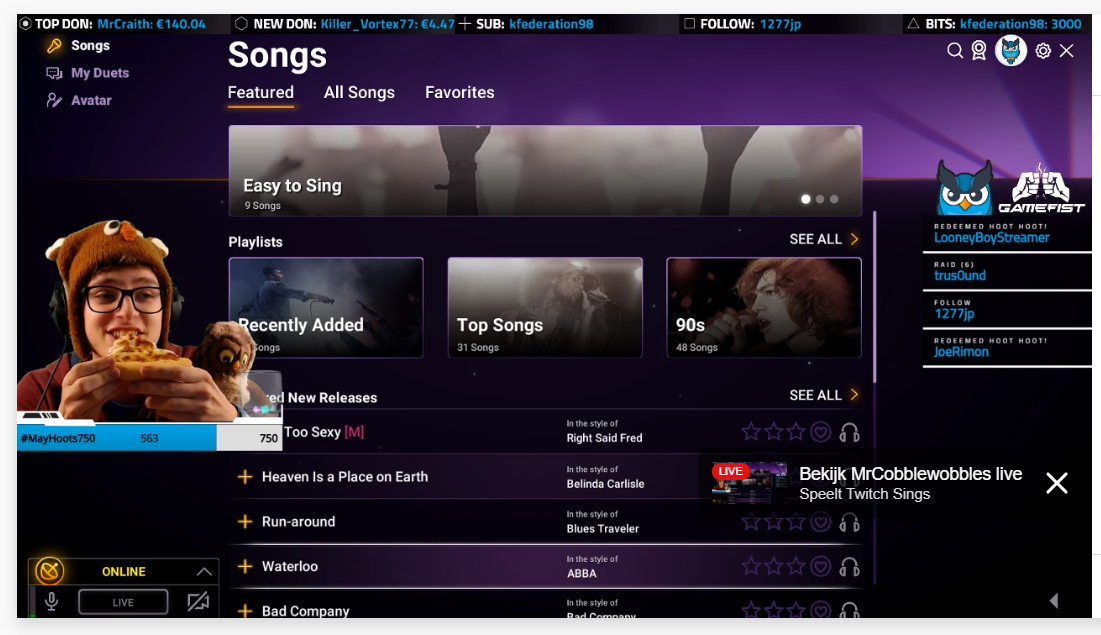The width and height of the screenshot is (1101, 635).
Task: Open the Top Songs playlist card
Action: (x=545, y=308)
